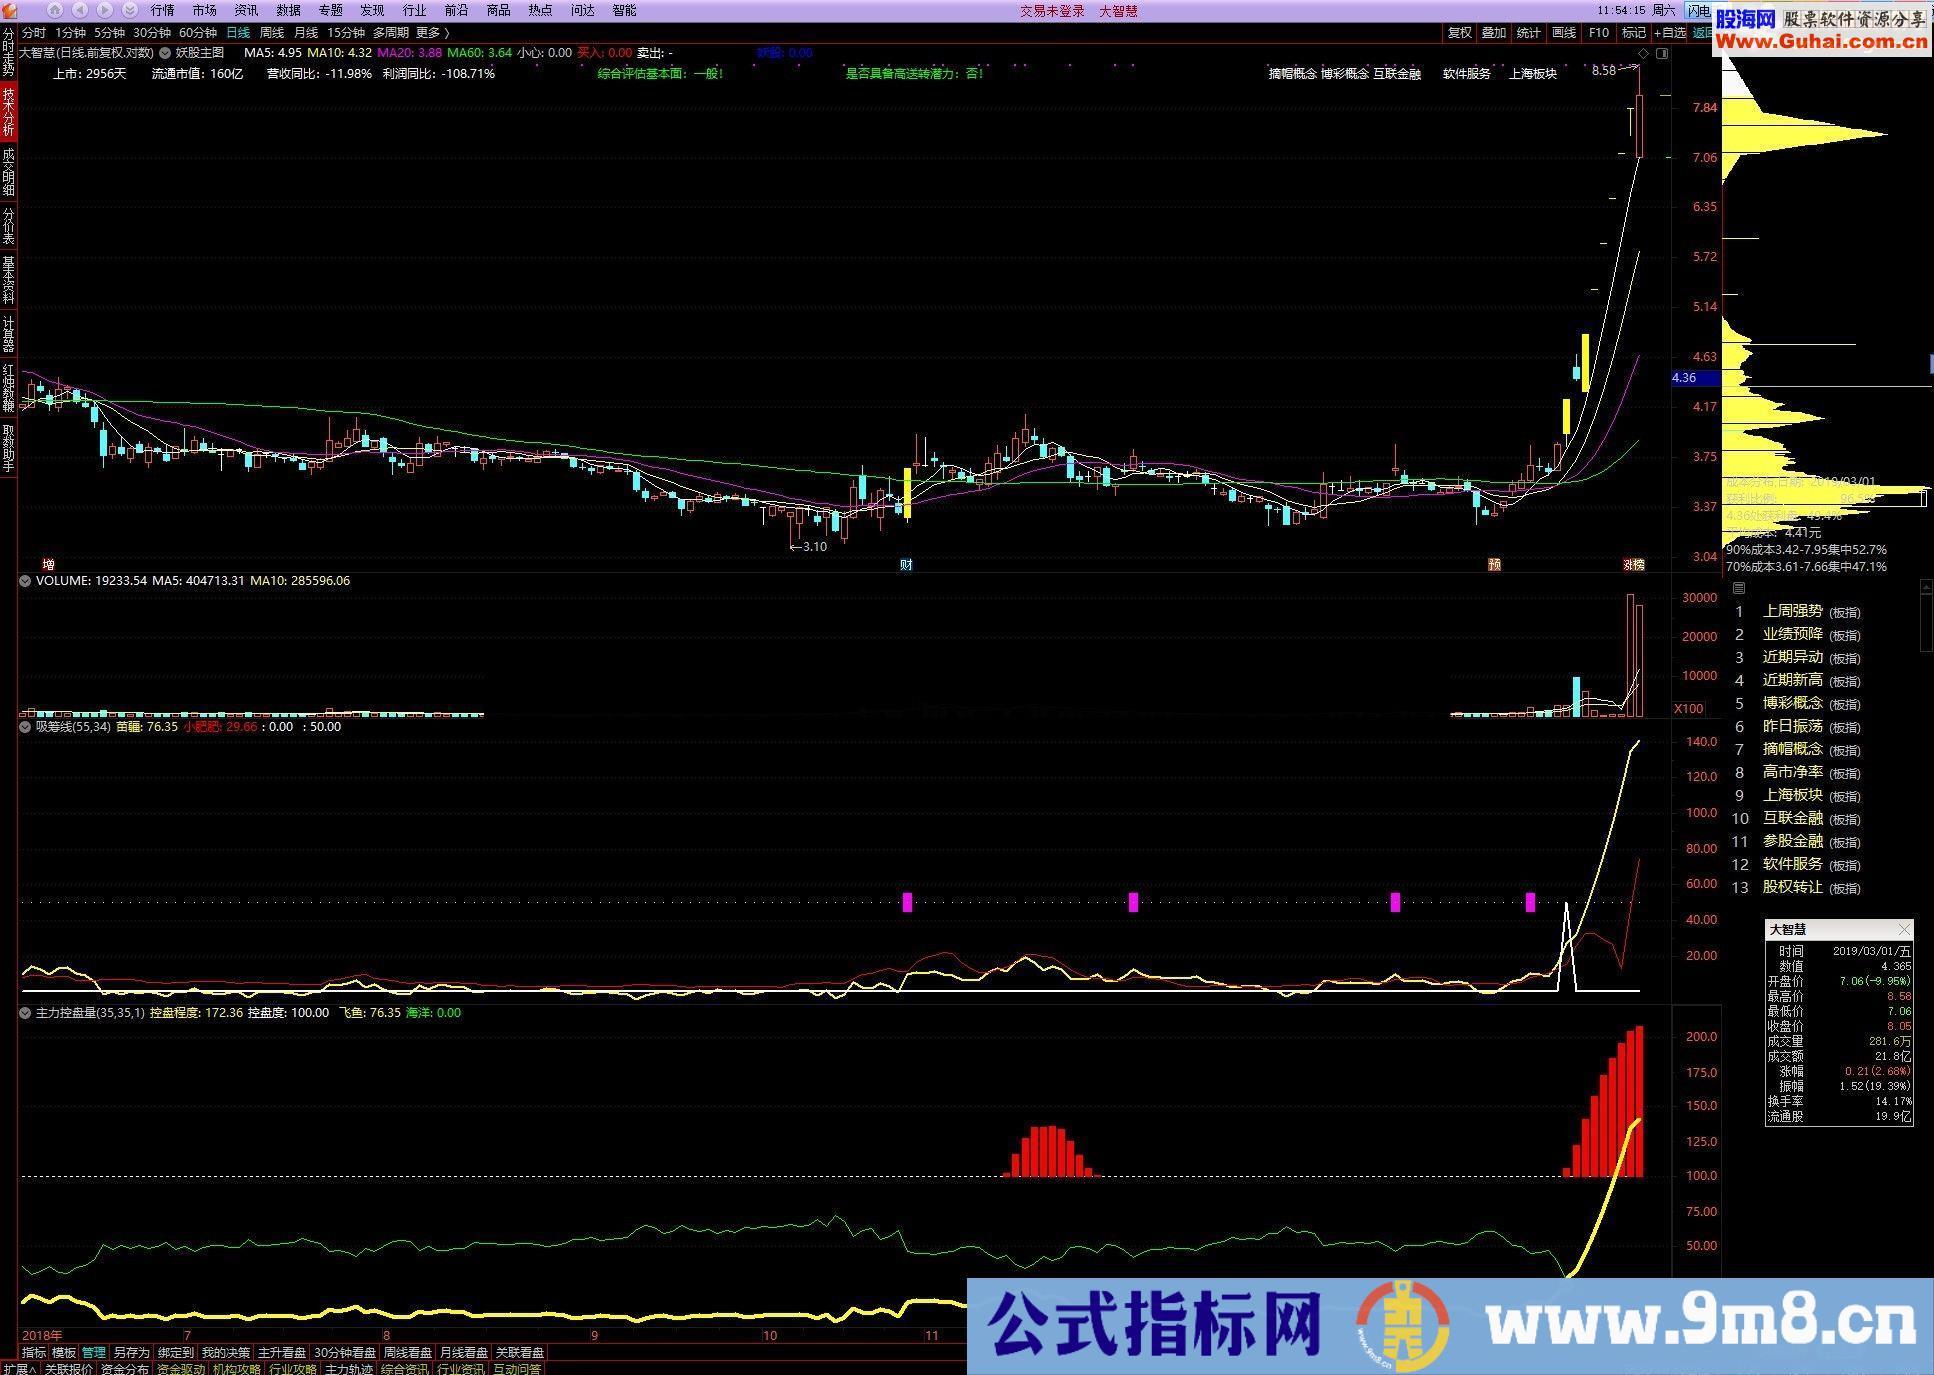This screenshot has width=1934, height=1375.
Task: Expand the 吸筹线 indicator dropdown
Action: [25, 727]
